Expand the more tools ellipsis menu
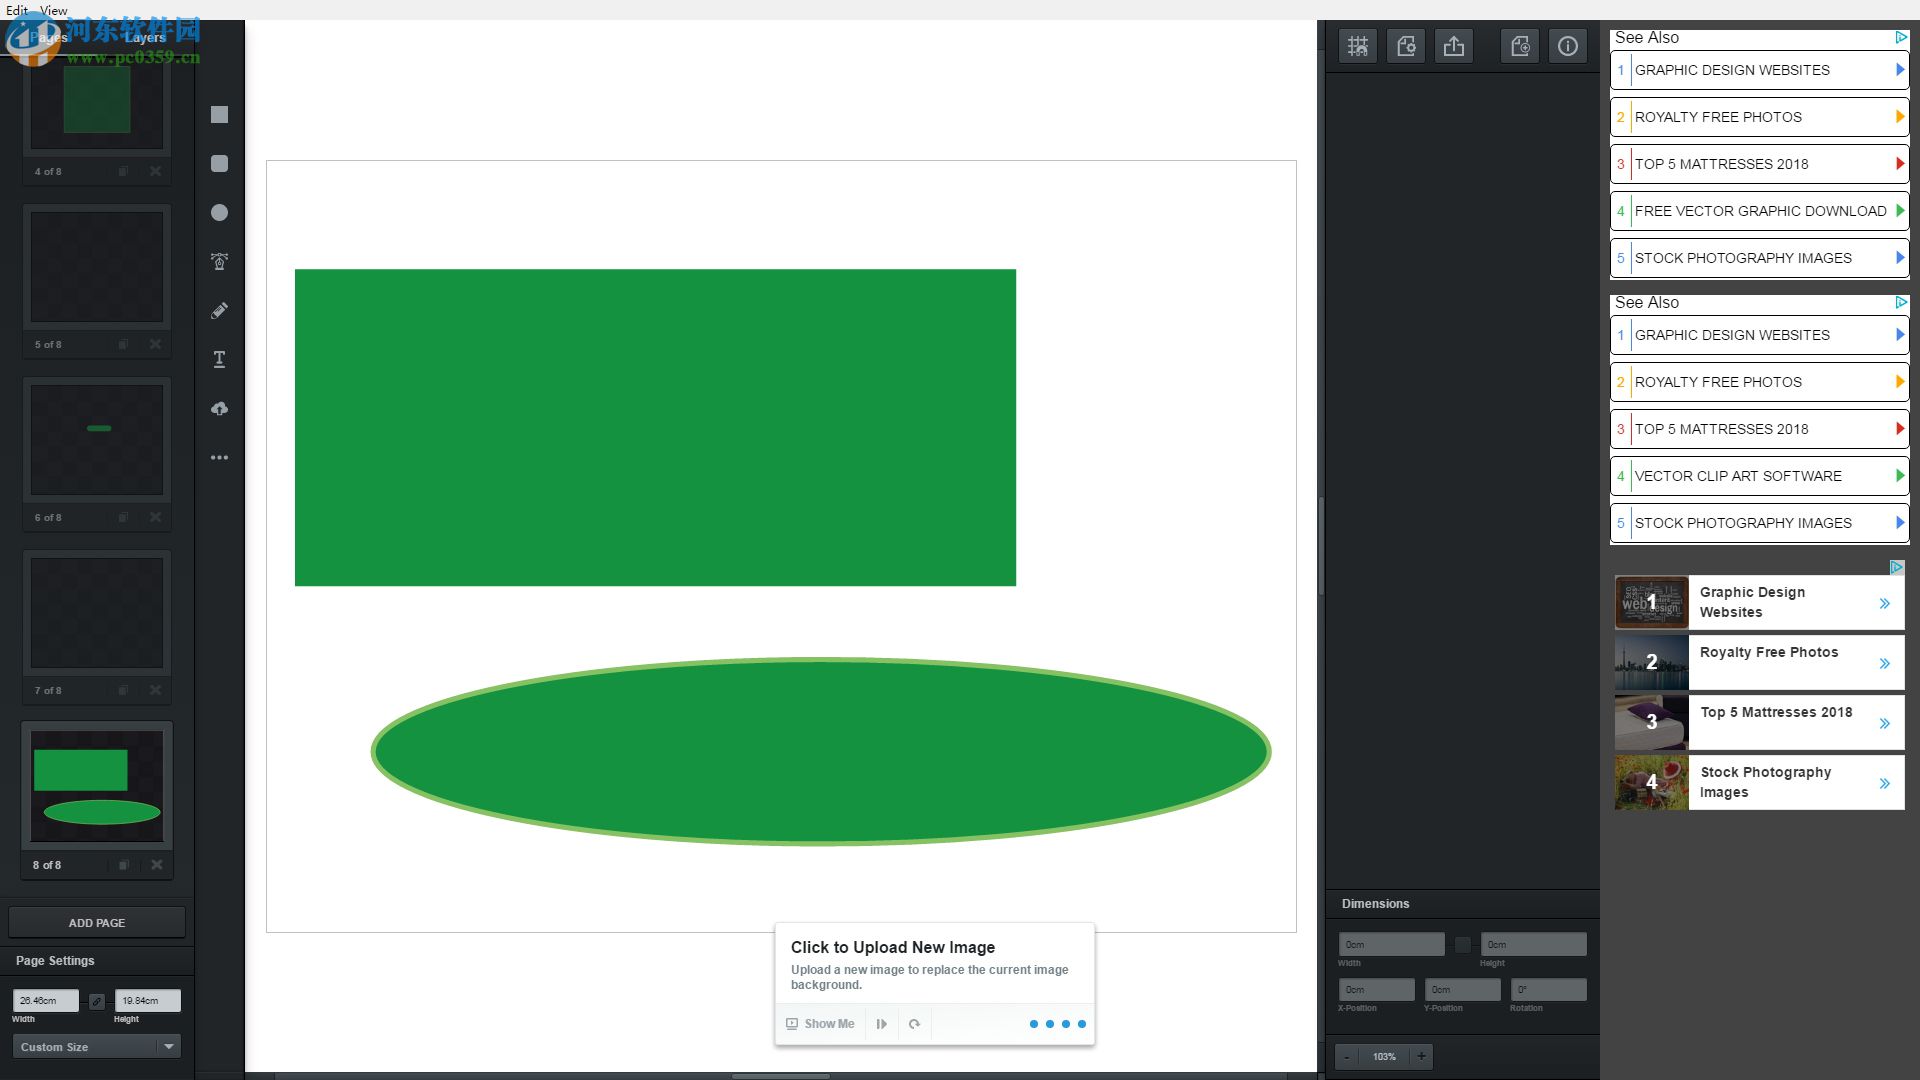 click(x=219, y=457)
